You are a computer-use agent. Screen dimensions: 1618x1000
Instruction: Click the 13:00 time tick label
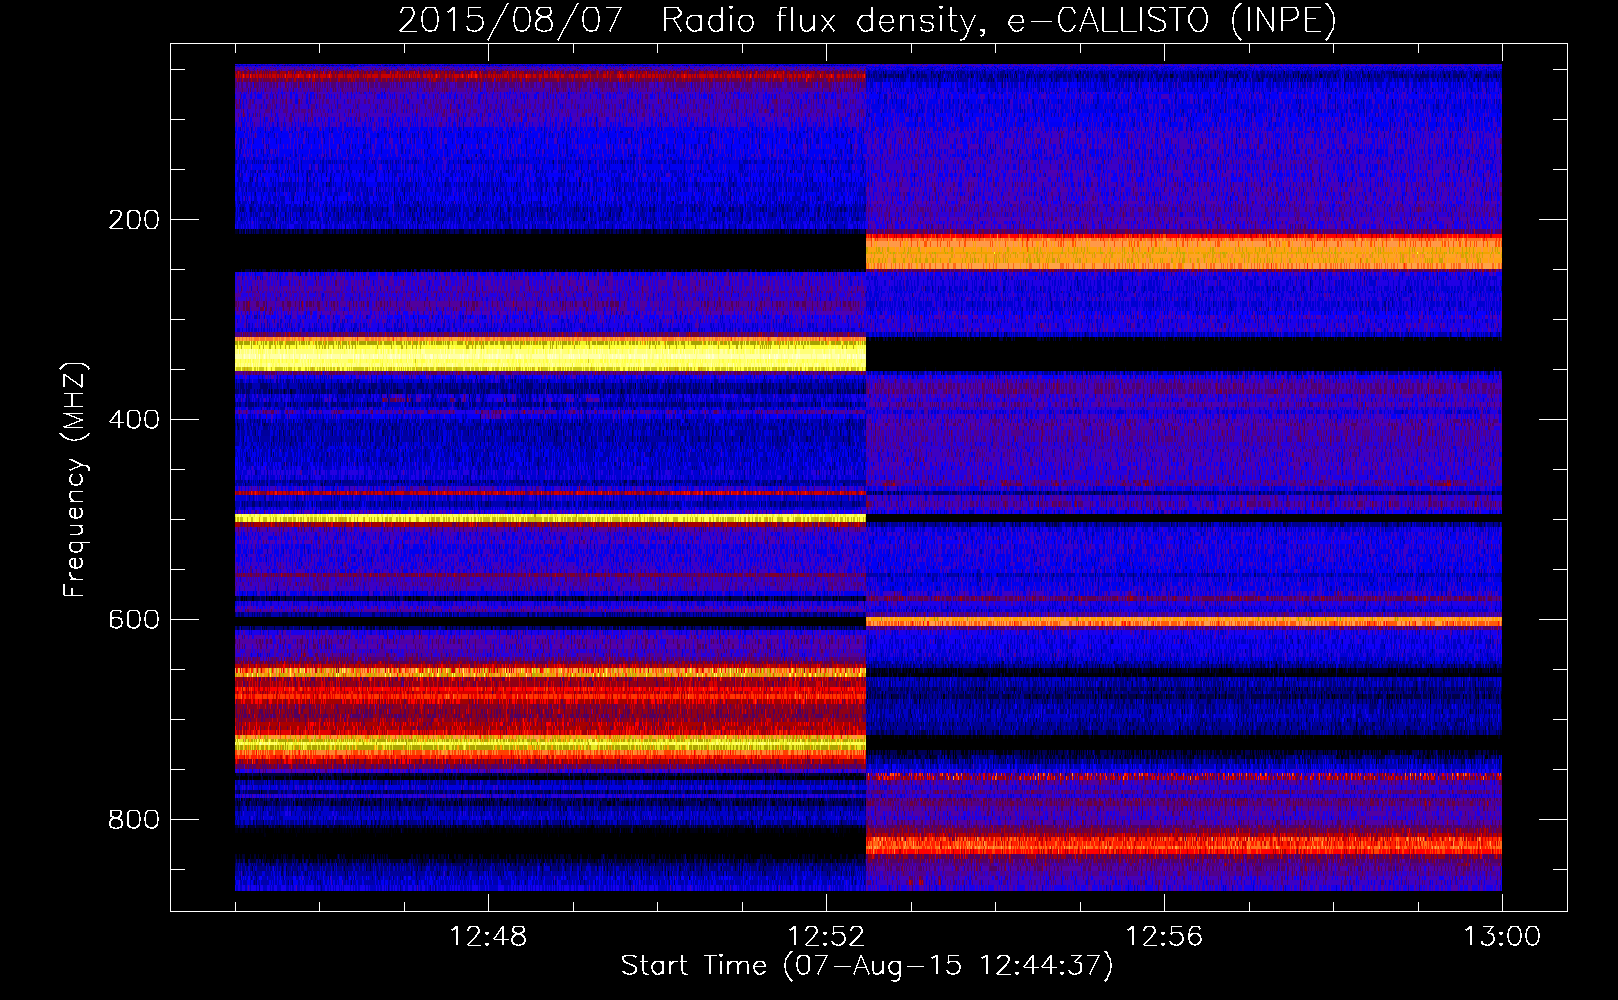[x=1502, y=937]
